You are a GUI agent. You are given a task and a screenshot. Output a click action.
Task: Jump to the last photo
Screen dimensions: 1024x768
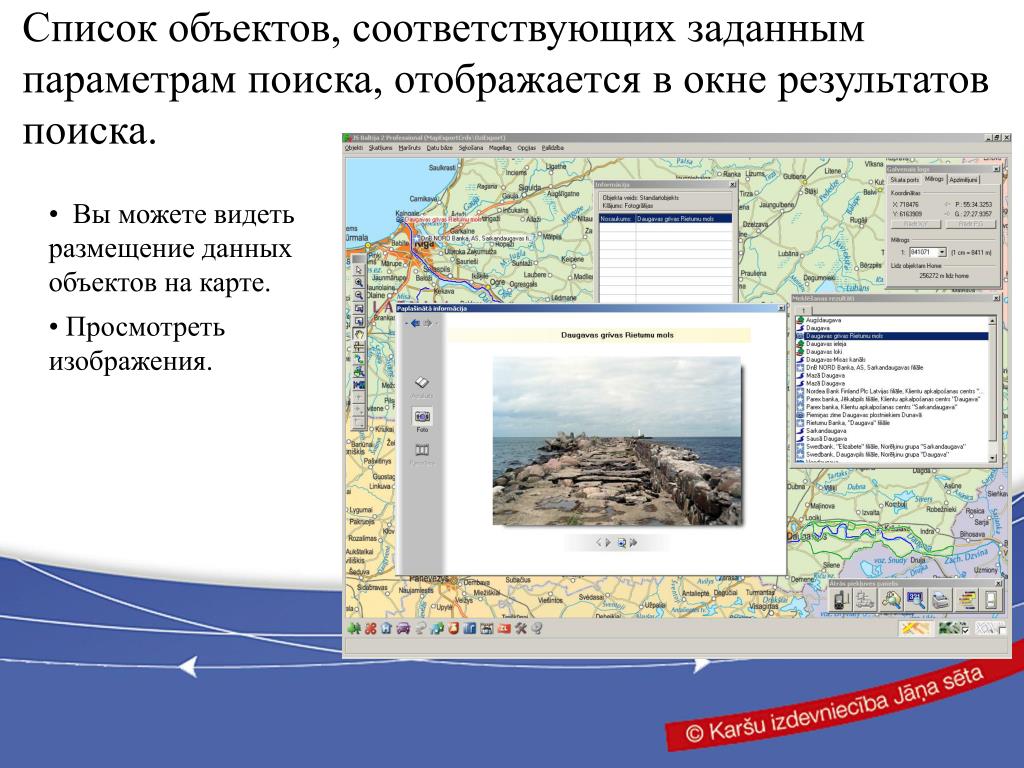[634, 543]
